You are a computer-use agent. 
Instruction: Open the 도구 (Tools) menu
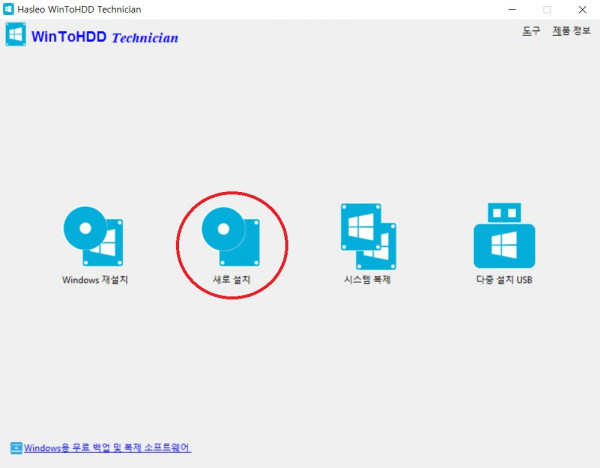[x=531, y=31]
